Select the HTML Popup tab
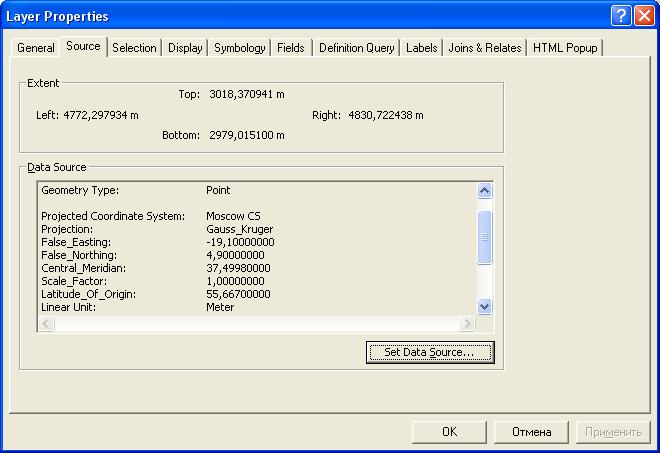Screen dimensions: 660x453 (565, 48)
